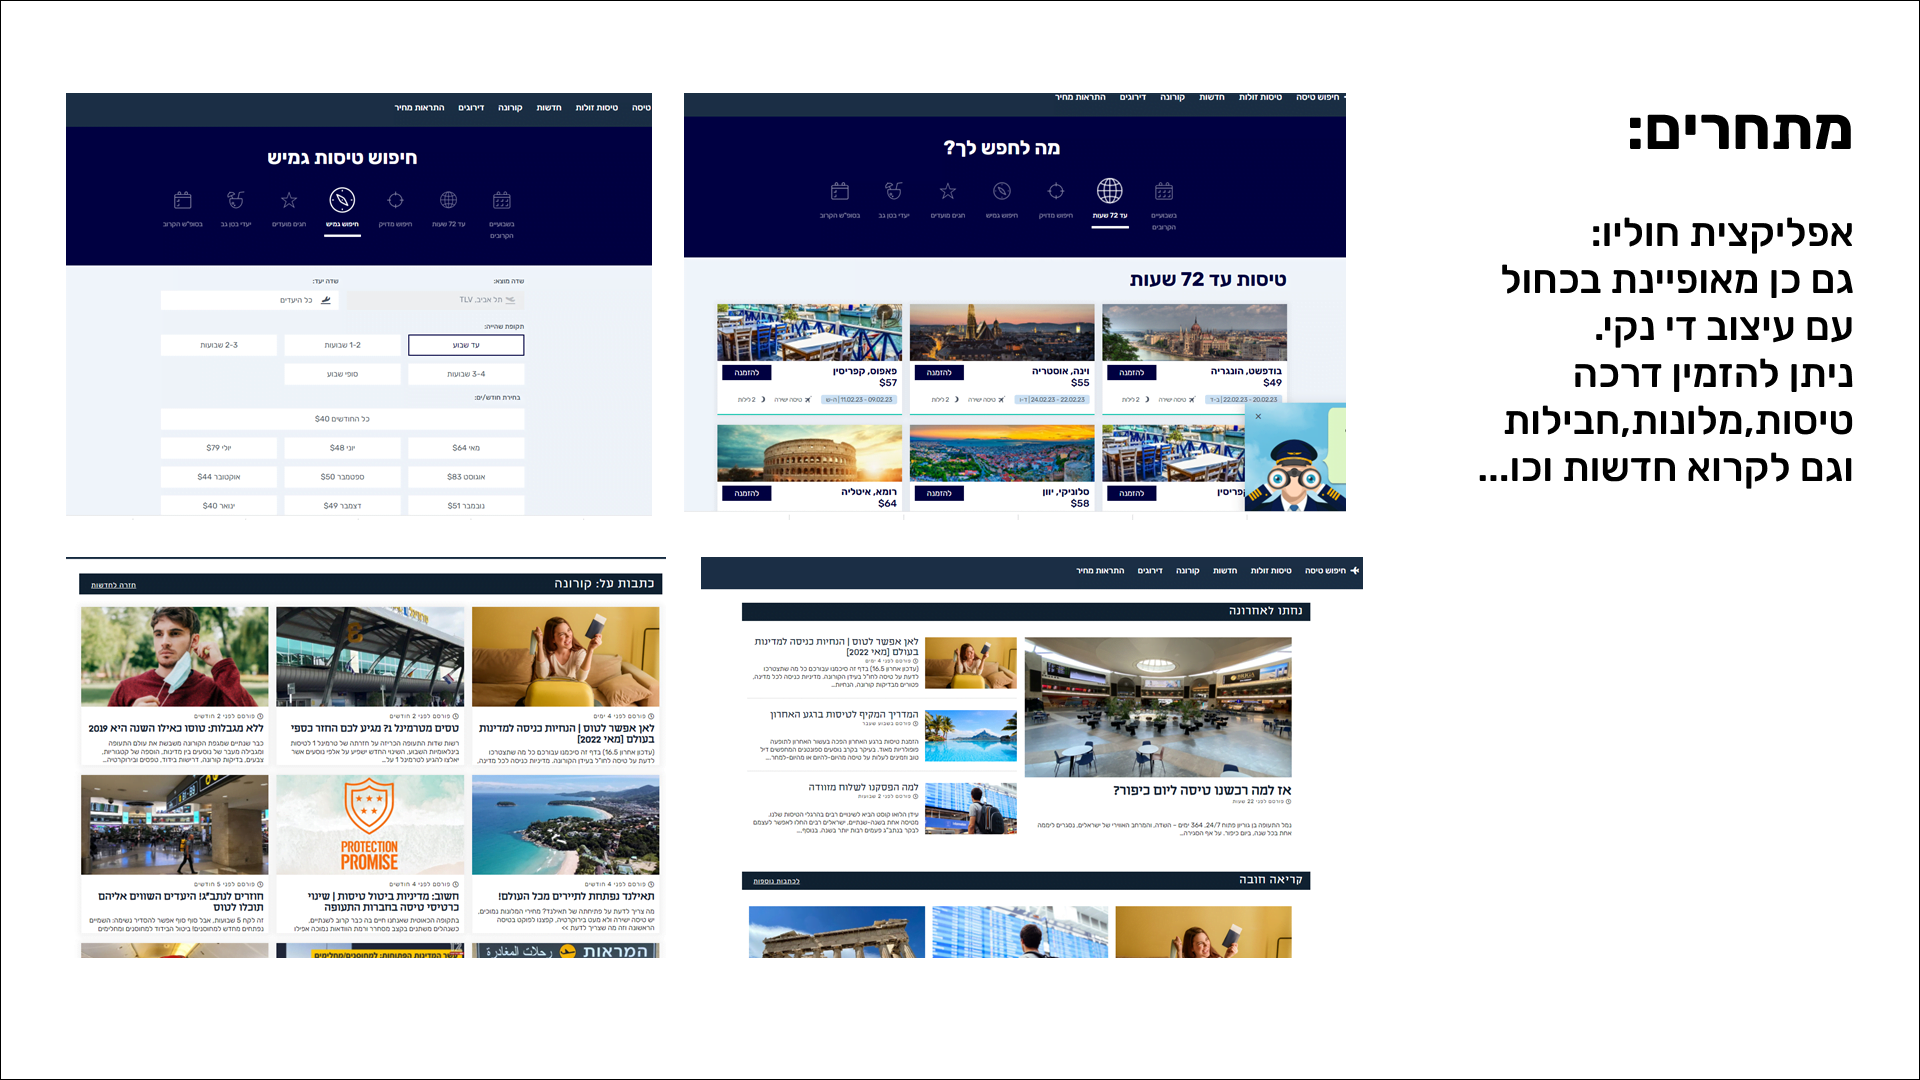
Task: Choose the 1-2 שבועות stay duration
Action: [x=342, y=345]
